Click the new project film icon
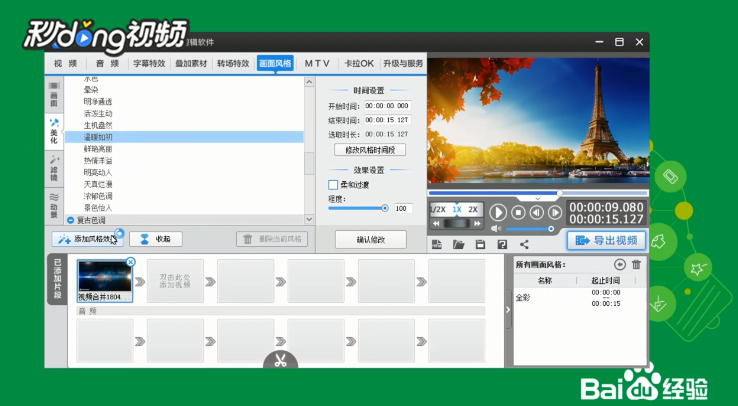 tap(437, 244)
